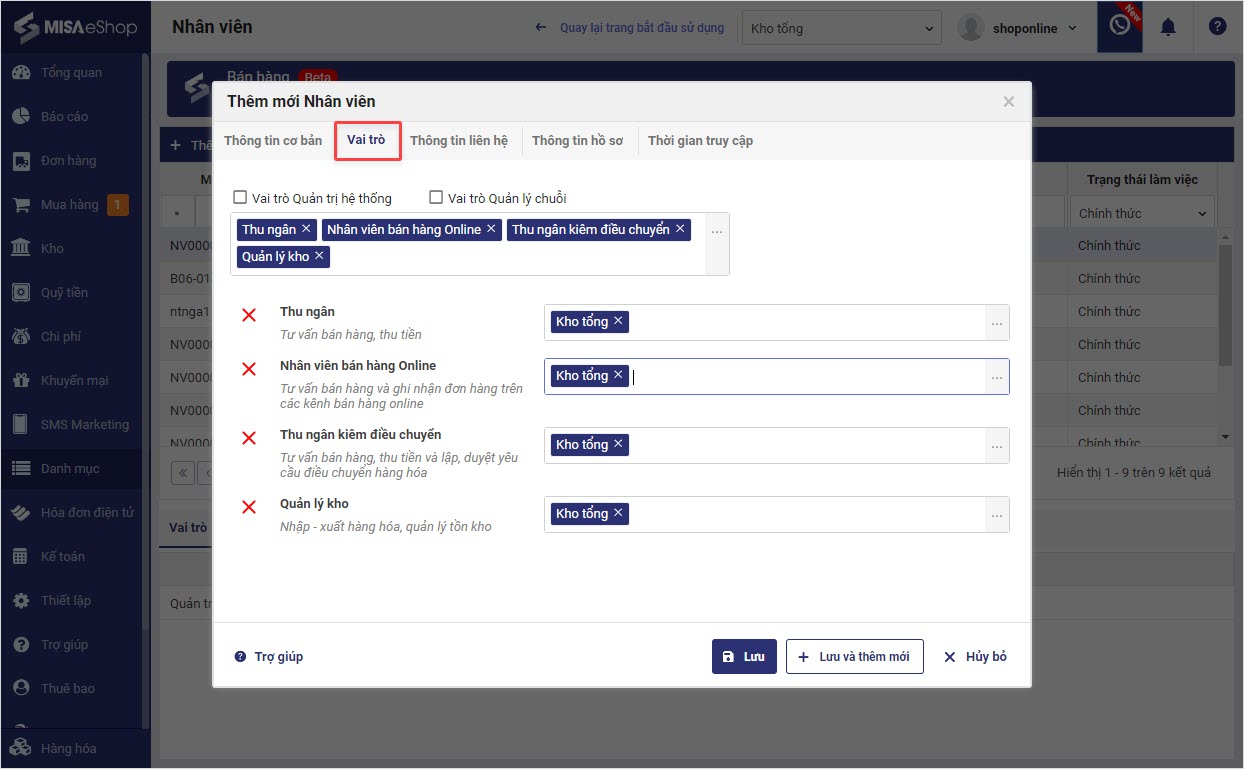The image size is (1244, 769).
Task: Click the MISA eShop logo
Action: click(x=75, y=26)
